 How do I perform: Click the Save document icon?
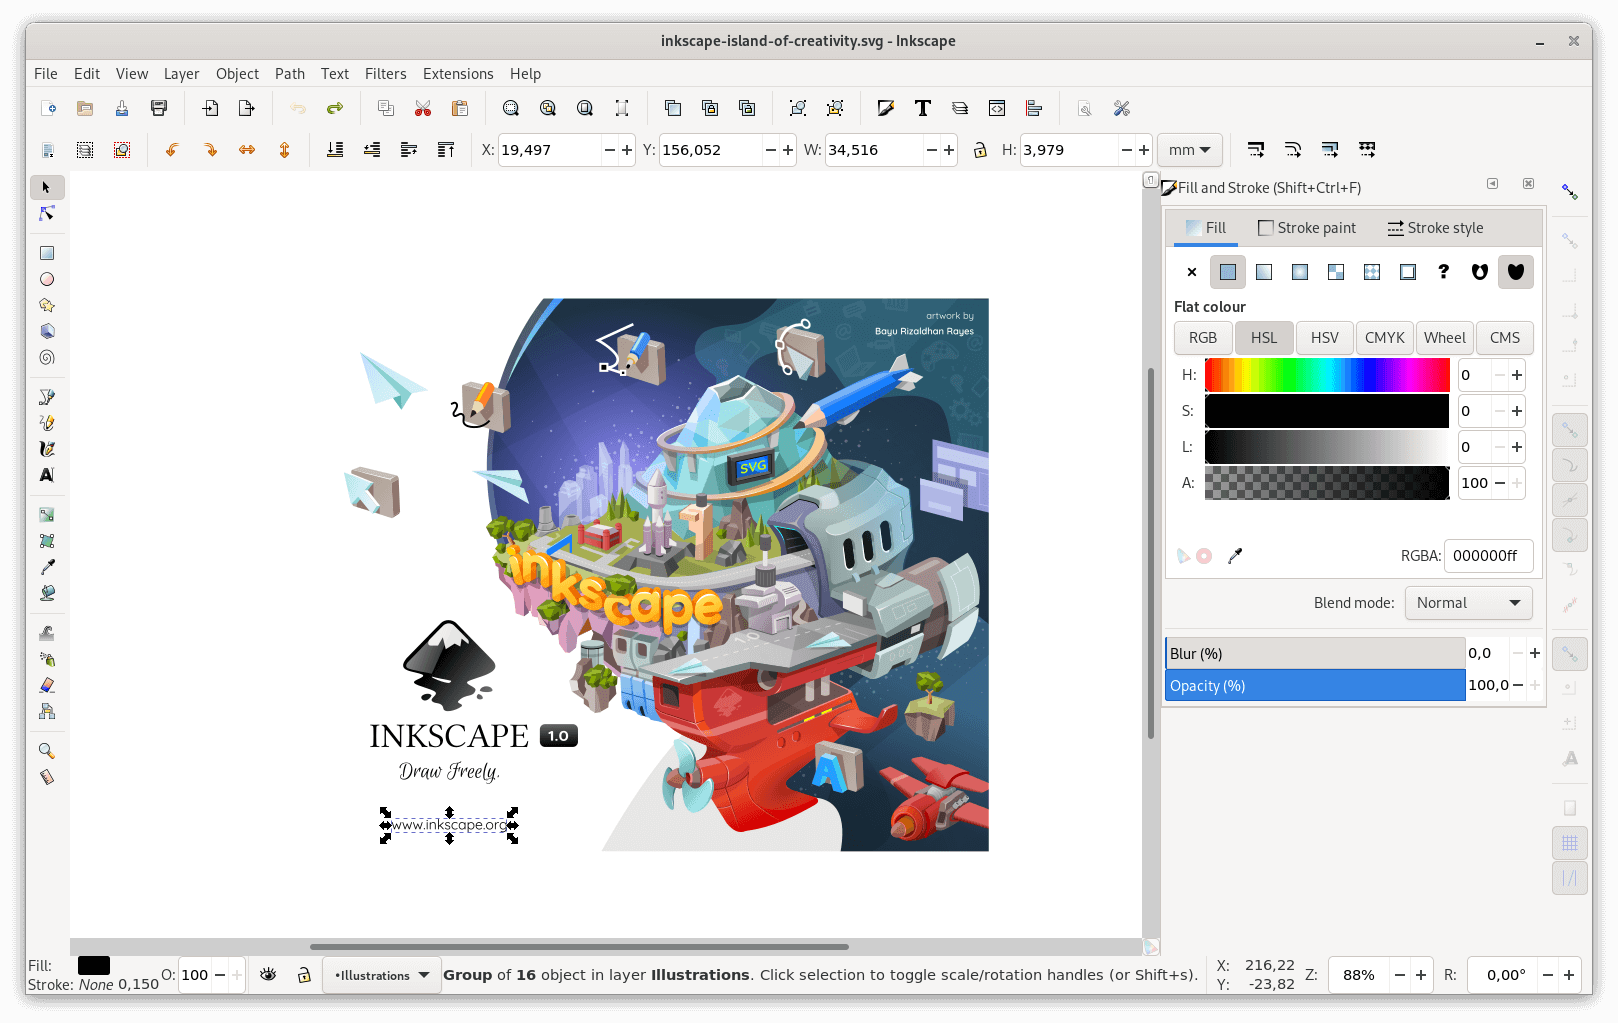click(x=121, y=108)
